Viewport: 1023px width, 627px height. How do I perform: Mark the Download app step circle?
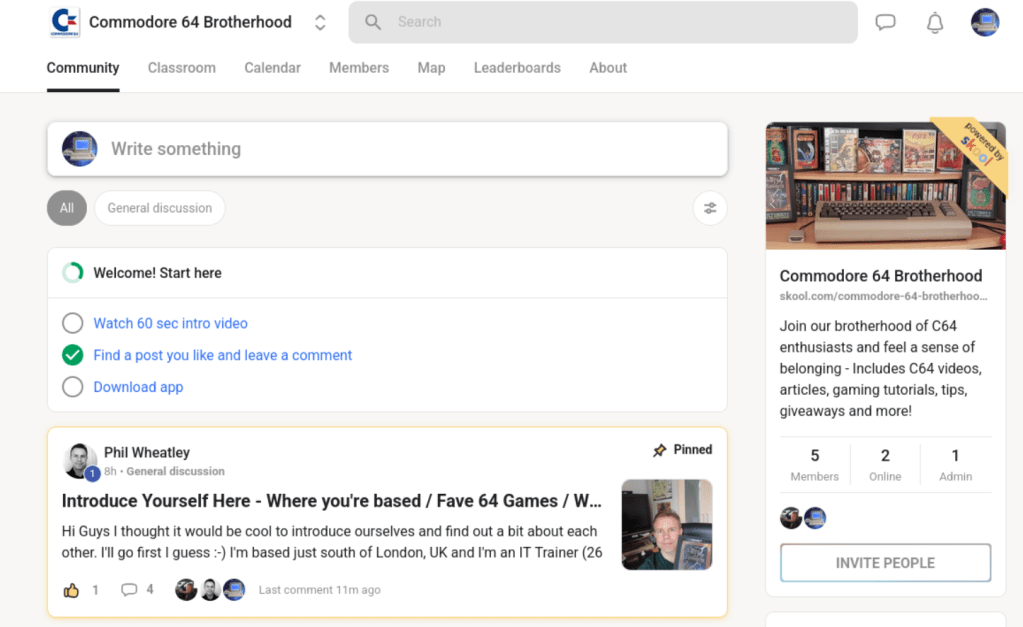pyautogui.click(x=72, y=387)
